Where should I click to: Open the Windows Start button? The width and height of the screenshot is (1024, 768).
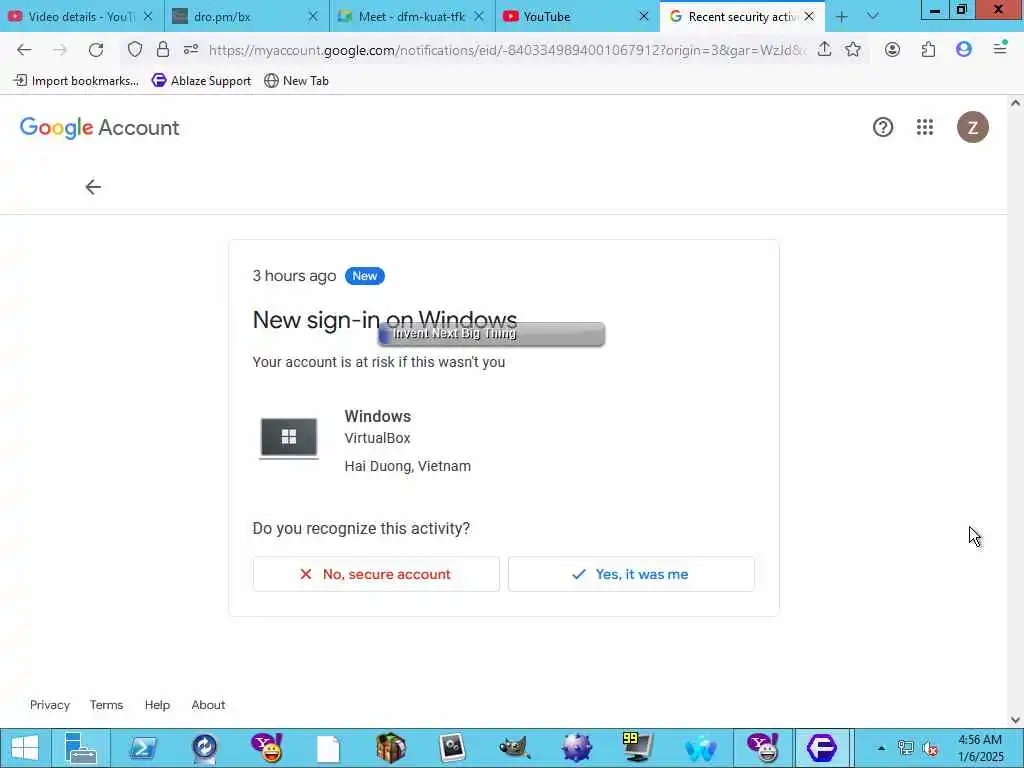(25, 748)
